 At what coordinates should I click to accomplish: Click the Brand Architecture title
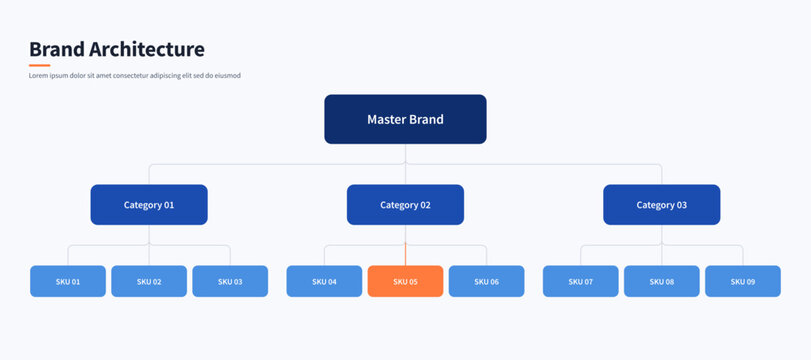[x=117, y=49]
